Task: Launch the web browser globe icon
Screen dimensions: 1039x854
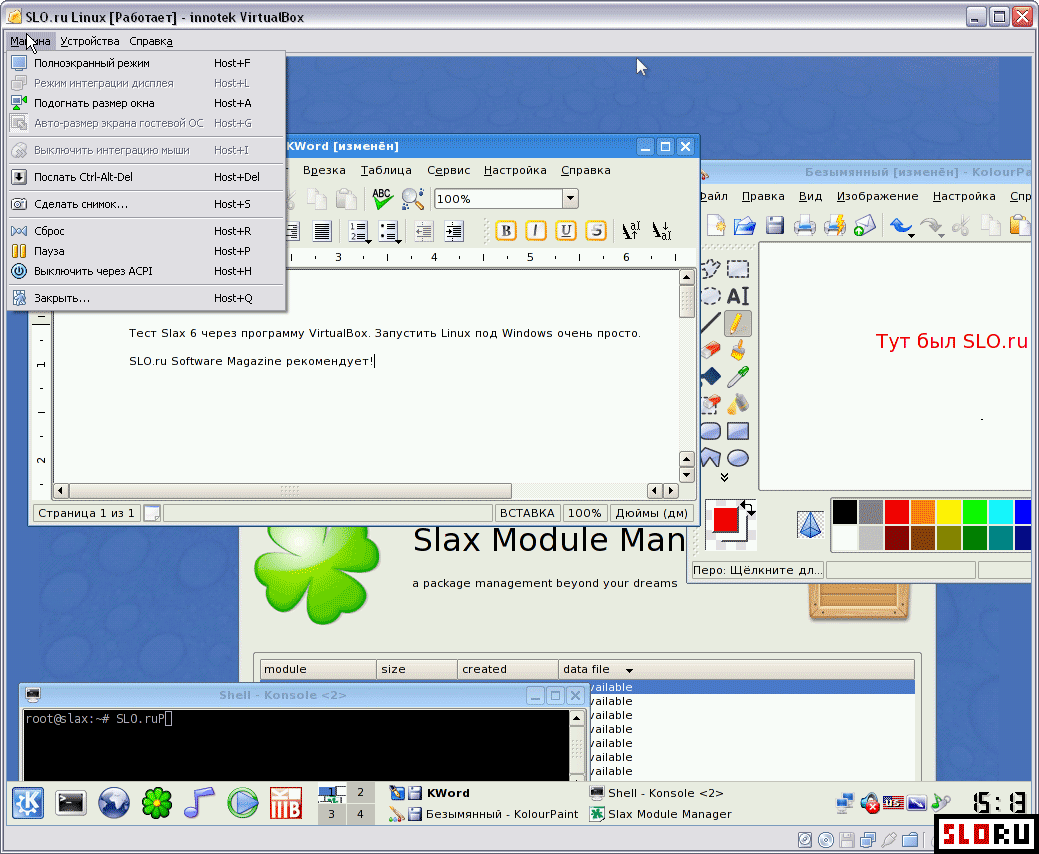Action: (x=113, y=803)
